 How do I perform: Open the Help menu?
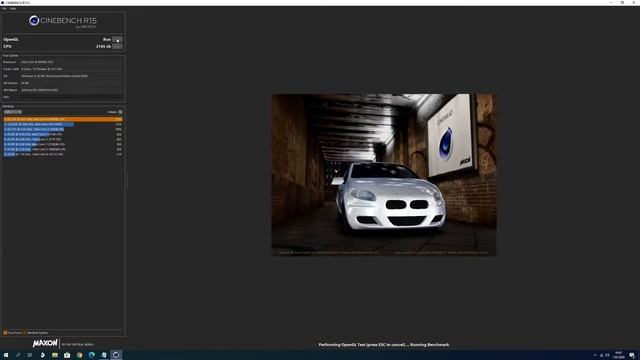13,8
